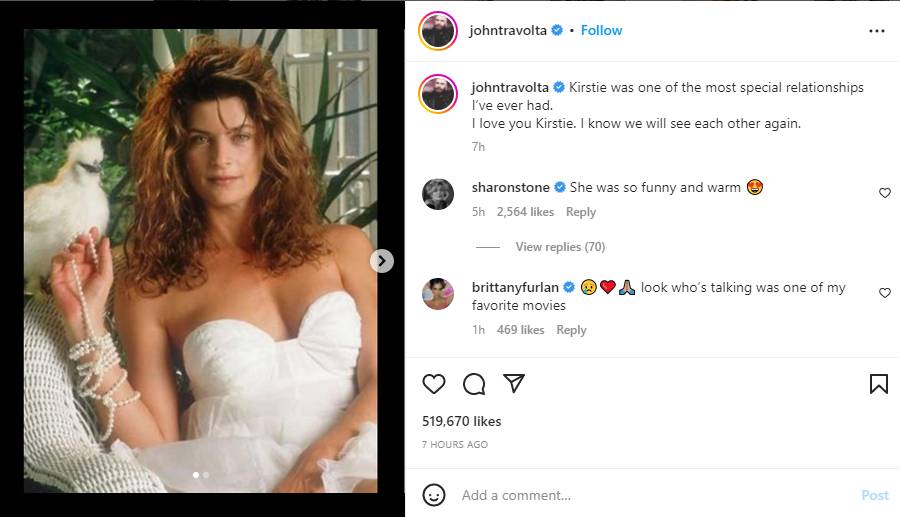This screenshot has height=517, width=900.
Task: Reply to brittanyfurlan's comment
Action: click(x=571, y=330)
